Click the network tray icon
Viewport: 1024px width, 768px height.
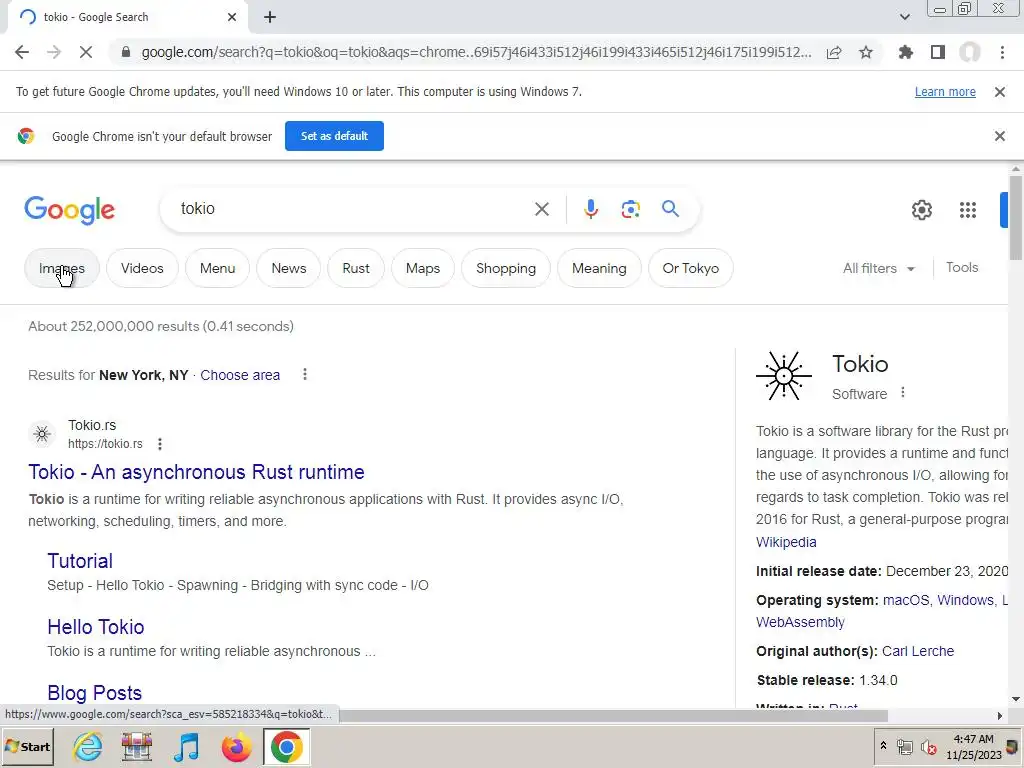point(904,746)
